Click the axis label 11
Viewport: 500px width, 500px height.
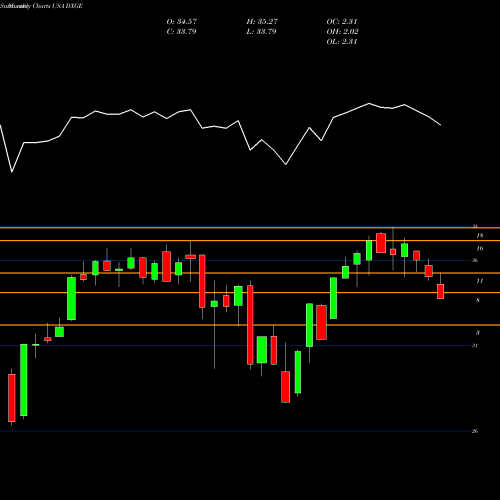point(479,281)
